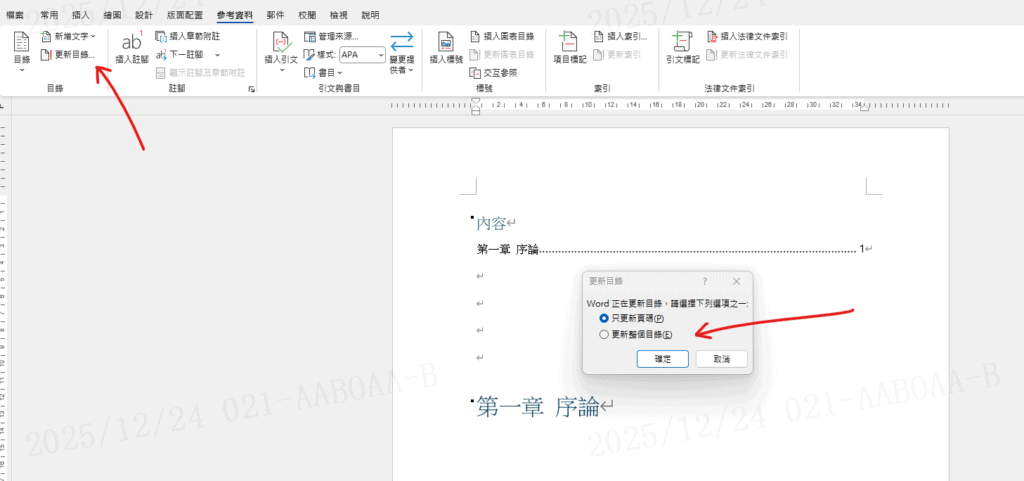The height and width of the screenshot is (481, 1024).
Task: Select the 更新整個目錄 radio option
Action: [x=604, y=334]
